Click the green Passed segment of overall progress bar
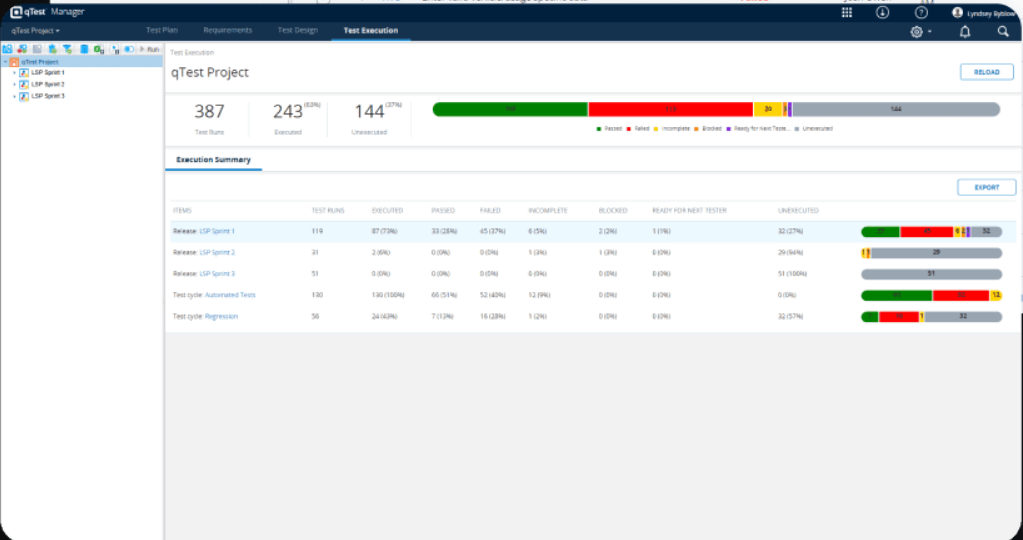This screenshot has height=540, width=1023. pos(510,110)
